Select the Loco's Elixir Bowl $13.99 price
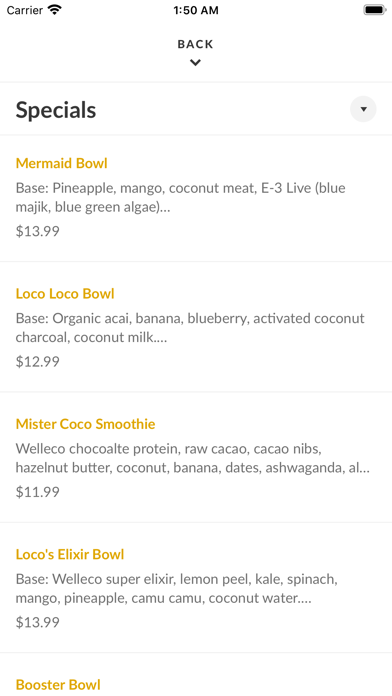The width and height of the screenshot is (392, 696). [x=38, y=623]
